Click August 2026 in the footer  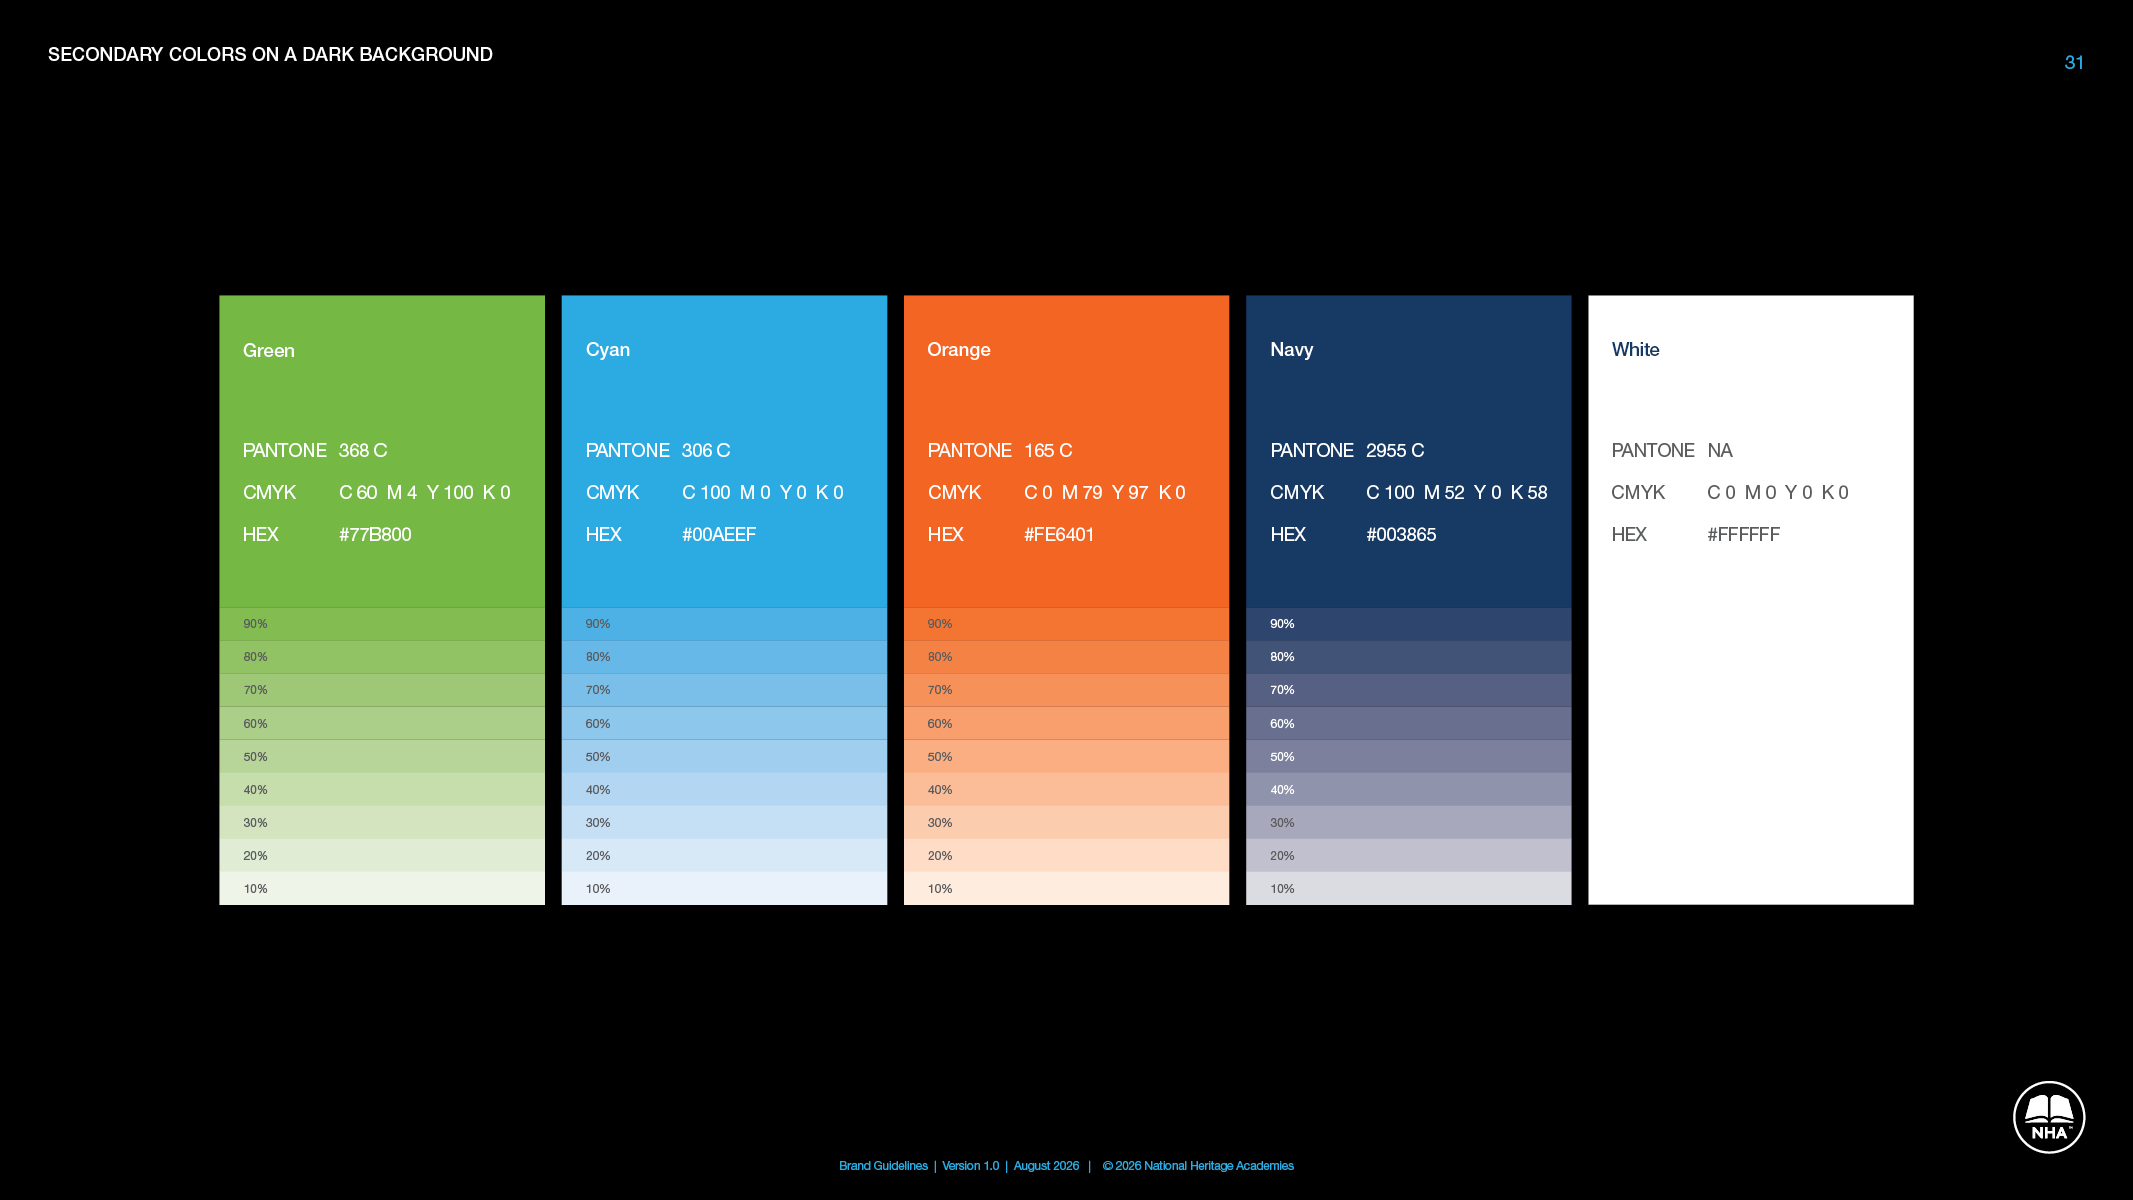(1046, 1166)
